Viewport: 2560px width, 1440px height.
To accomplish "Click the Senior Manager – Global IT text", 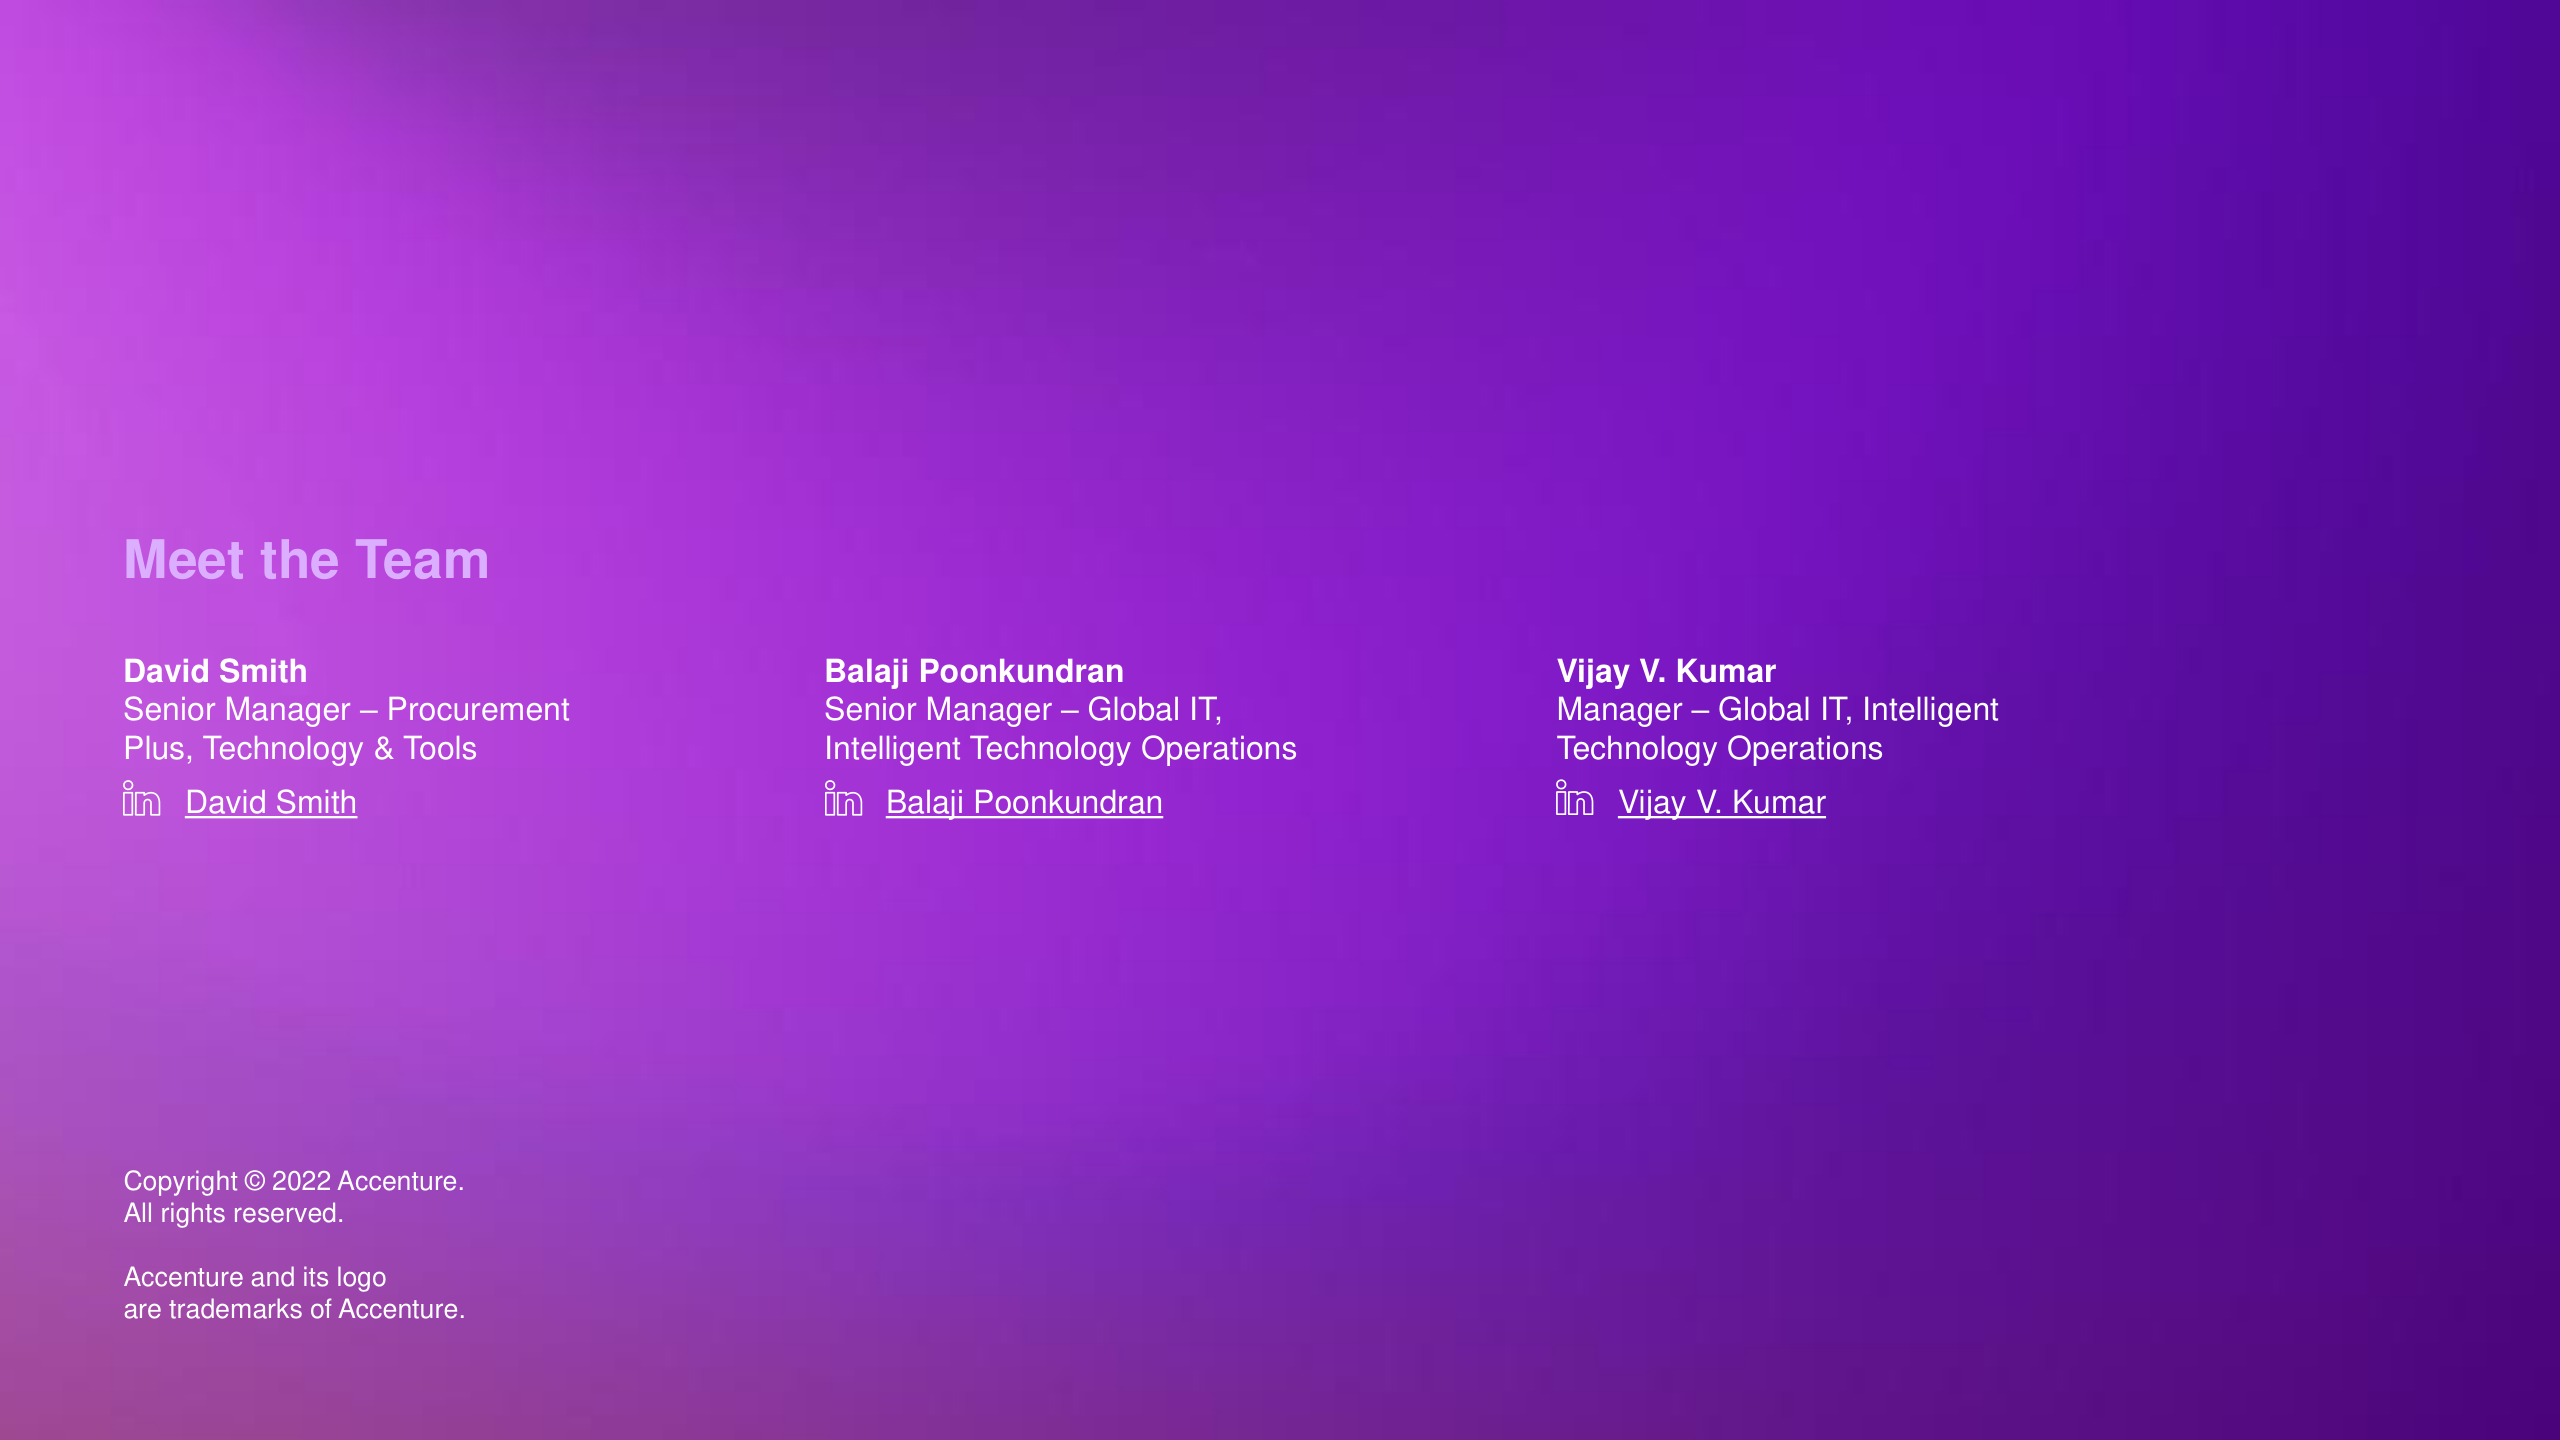I will pyautogui.click(x=1022, y=710).
